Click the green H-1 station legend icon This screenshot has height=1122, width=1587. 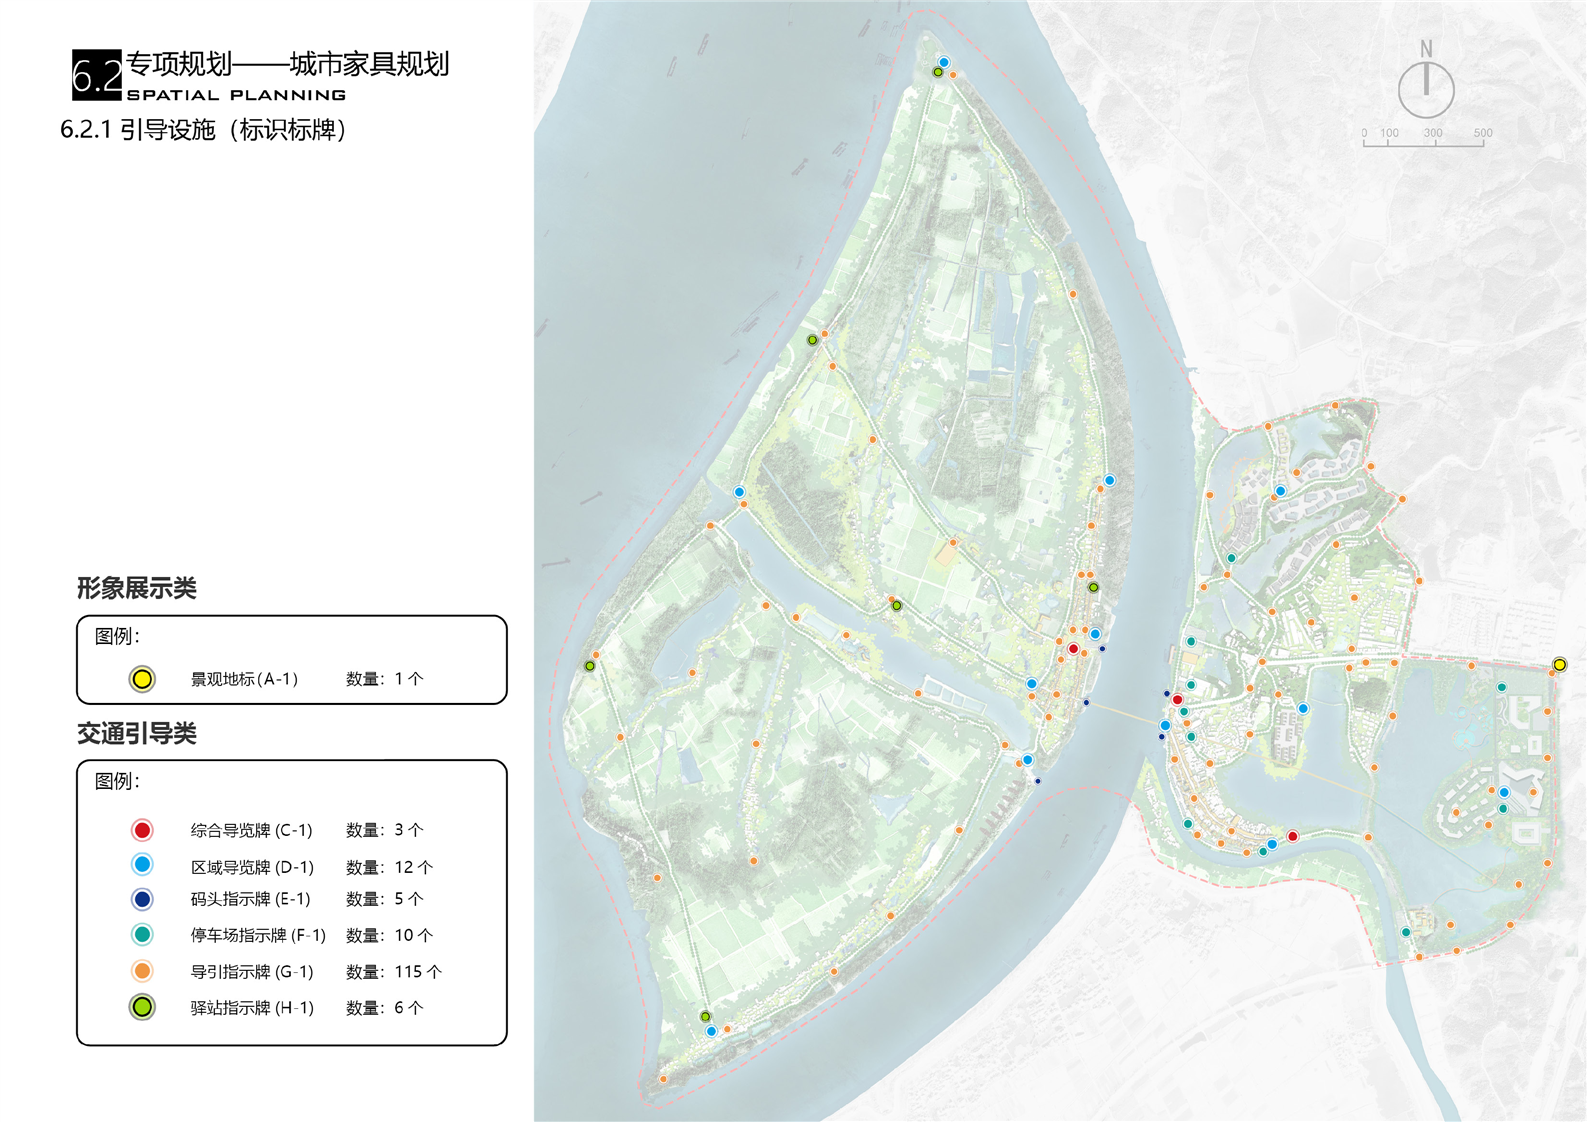point(142,1007)
